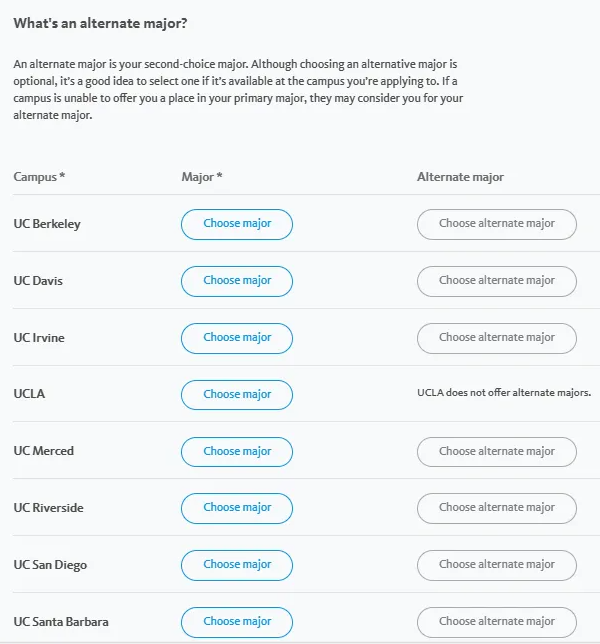The height and width of the screenshot is (644, 600).
Task: Click the Campus column header
Action: point(39,177)
